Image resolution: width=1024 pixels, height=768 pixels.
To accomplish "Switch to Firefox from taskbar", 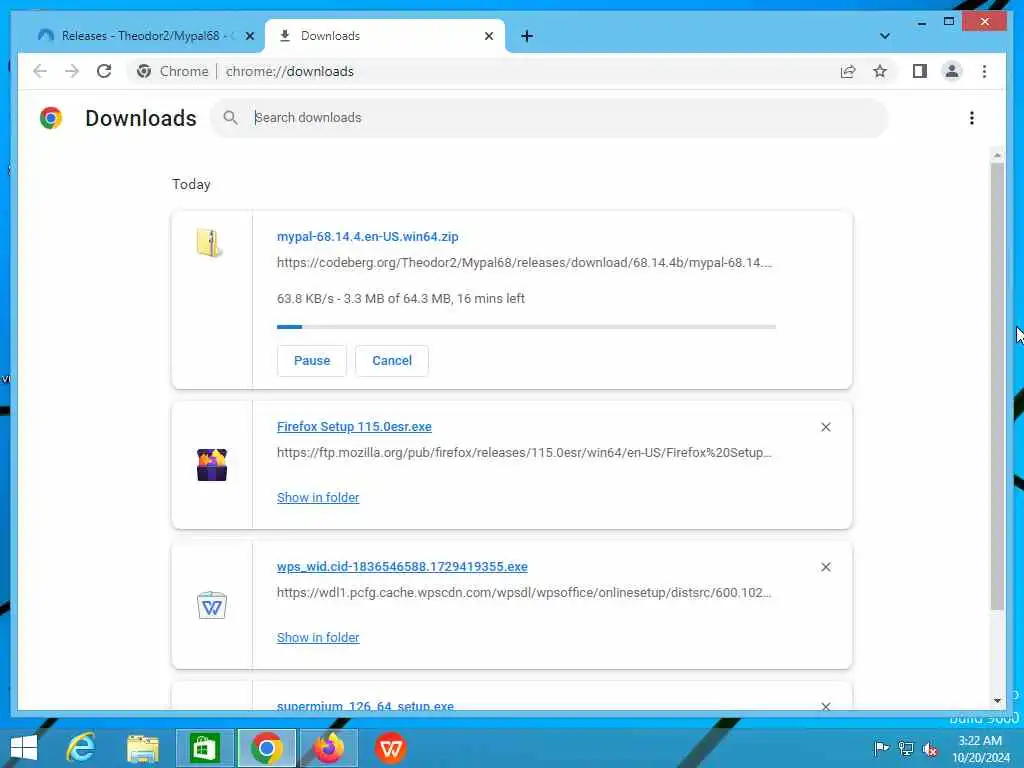I will point(328,748).
